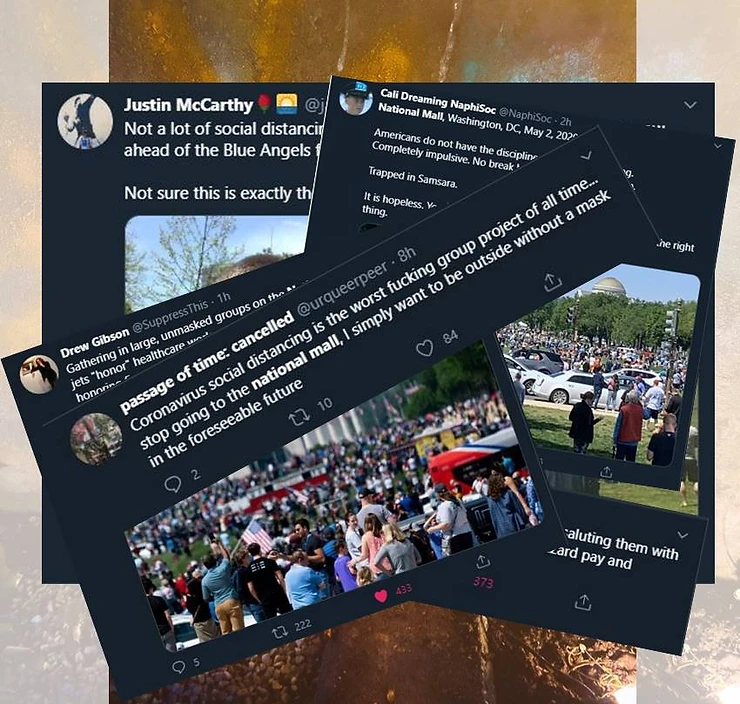Click the retweet icon showing 10
Image resolution: width=740 pixels, height=704 pixels.
coord(299,418)
